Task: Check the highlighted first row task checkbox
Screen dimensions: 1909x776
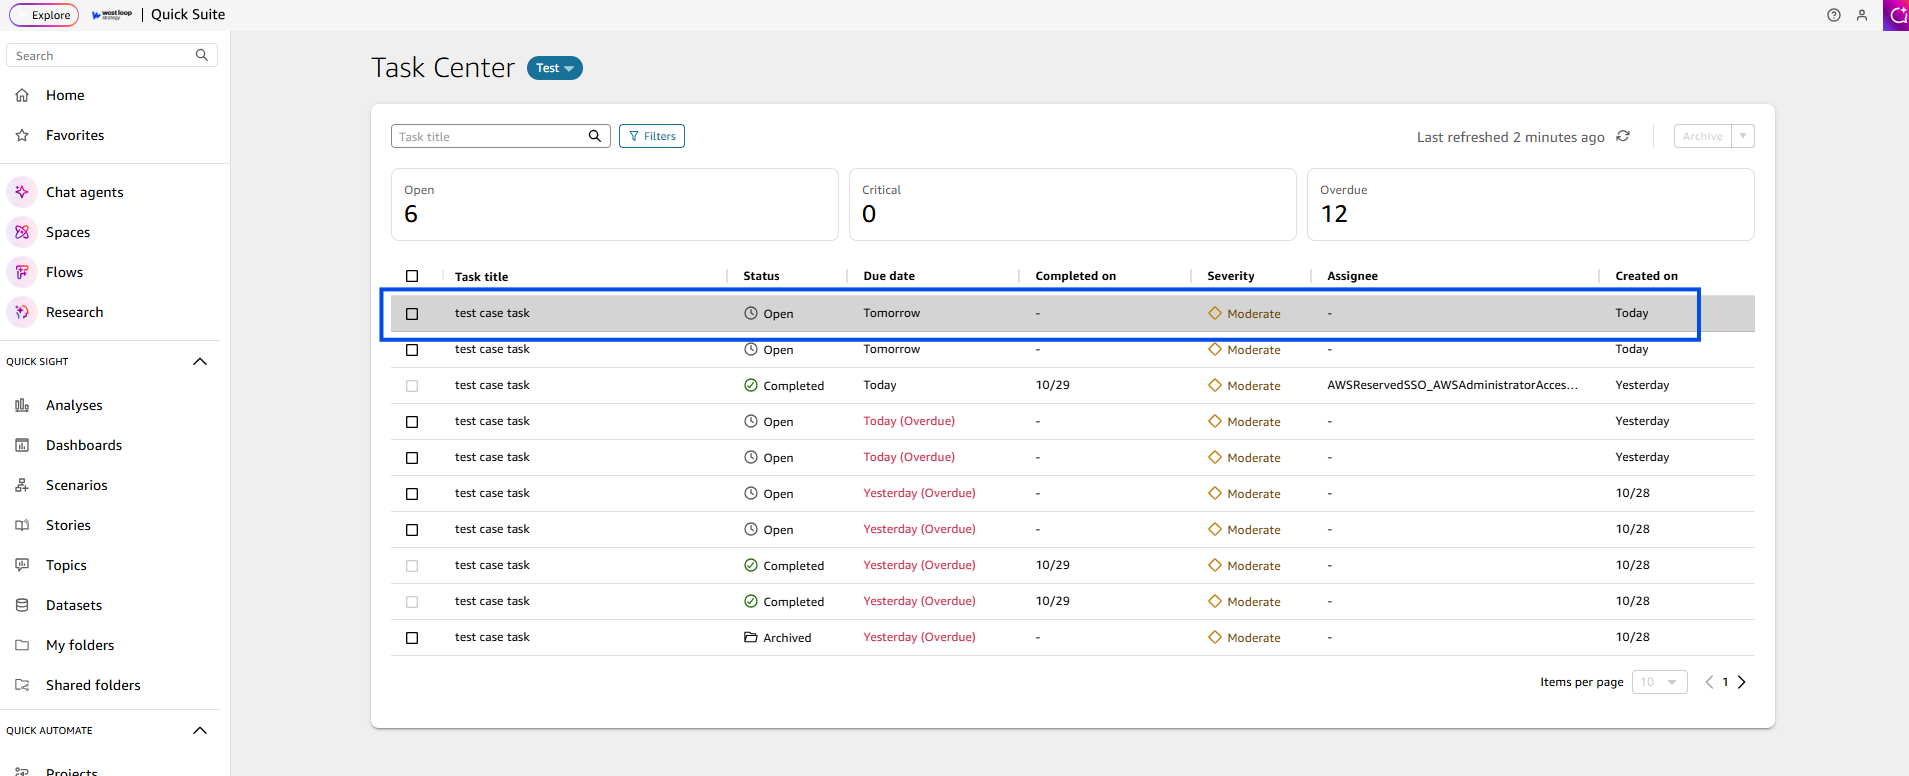Action: pos(412,314)
